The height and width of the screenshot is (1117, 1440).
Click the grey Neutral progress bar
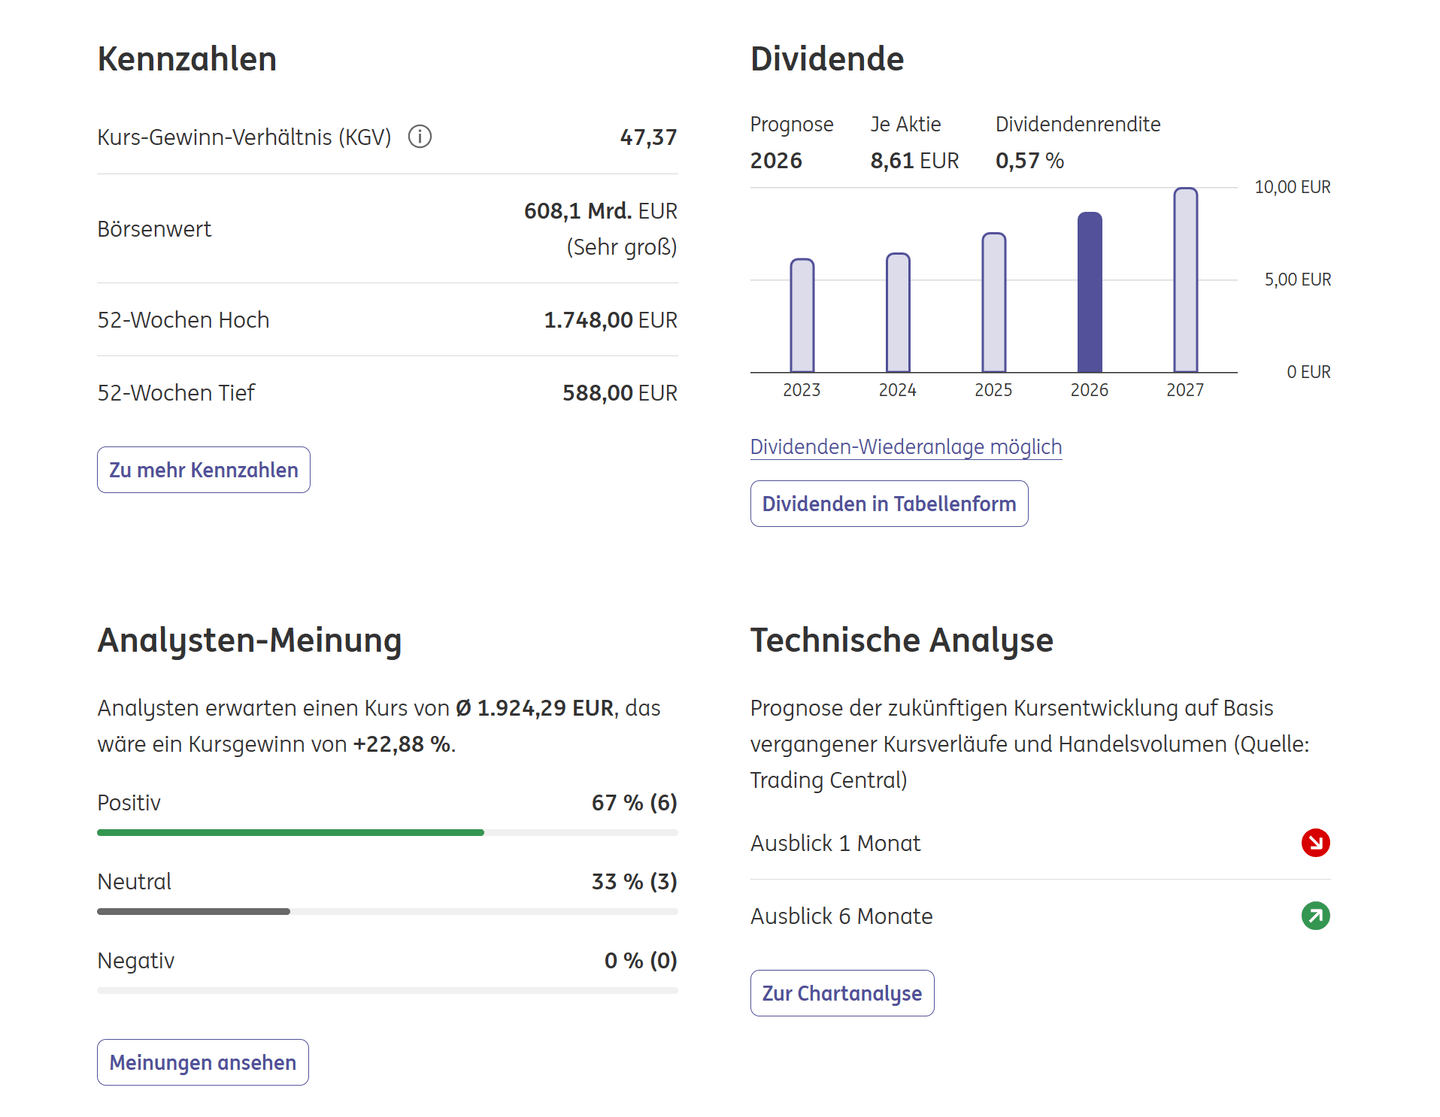point(193,911)
